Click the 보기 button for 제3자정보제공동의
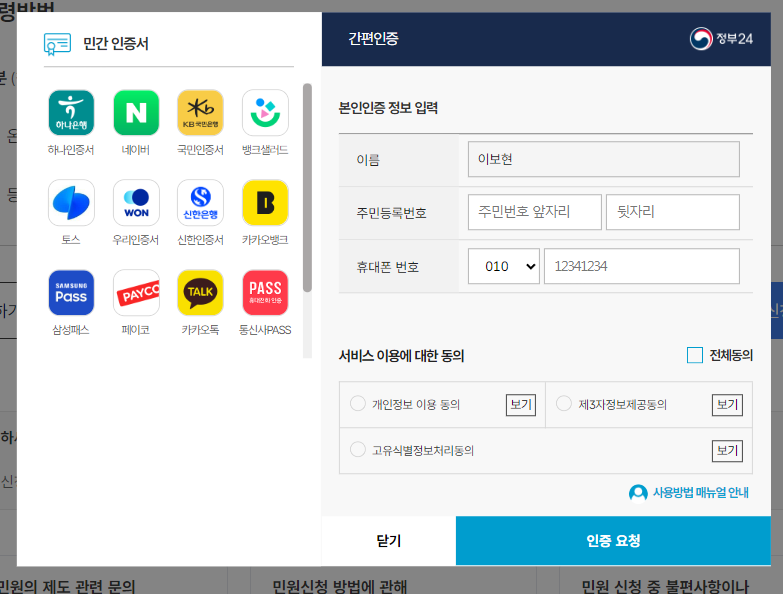The height and width of the screenshot is (594, 783). click(x=727, y=404)
